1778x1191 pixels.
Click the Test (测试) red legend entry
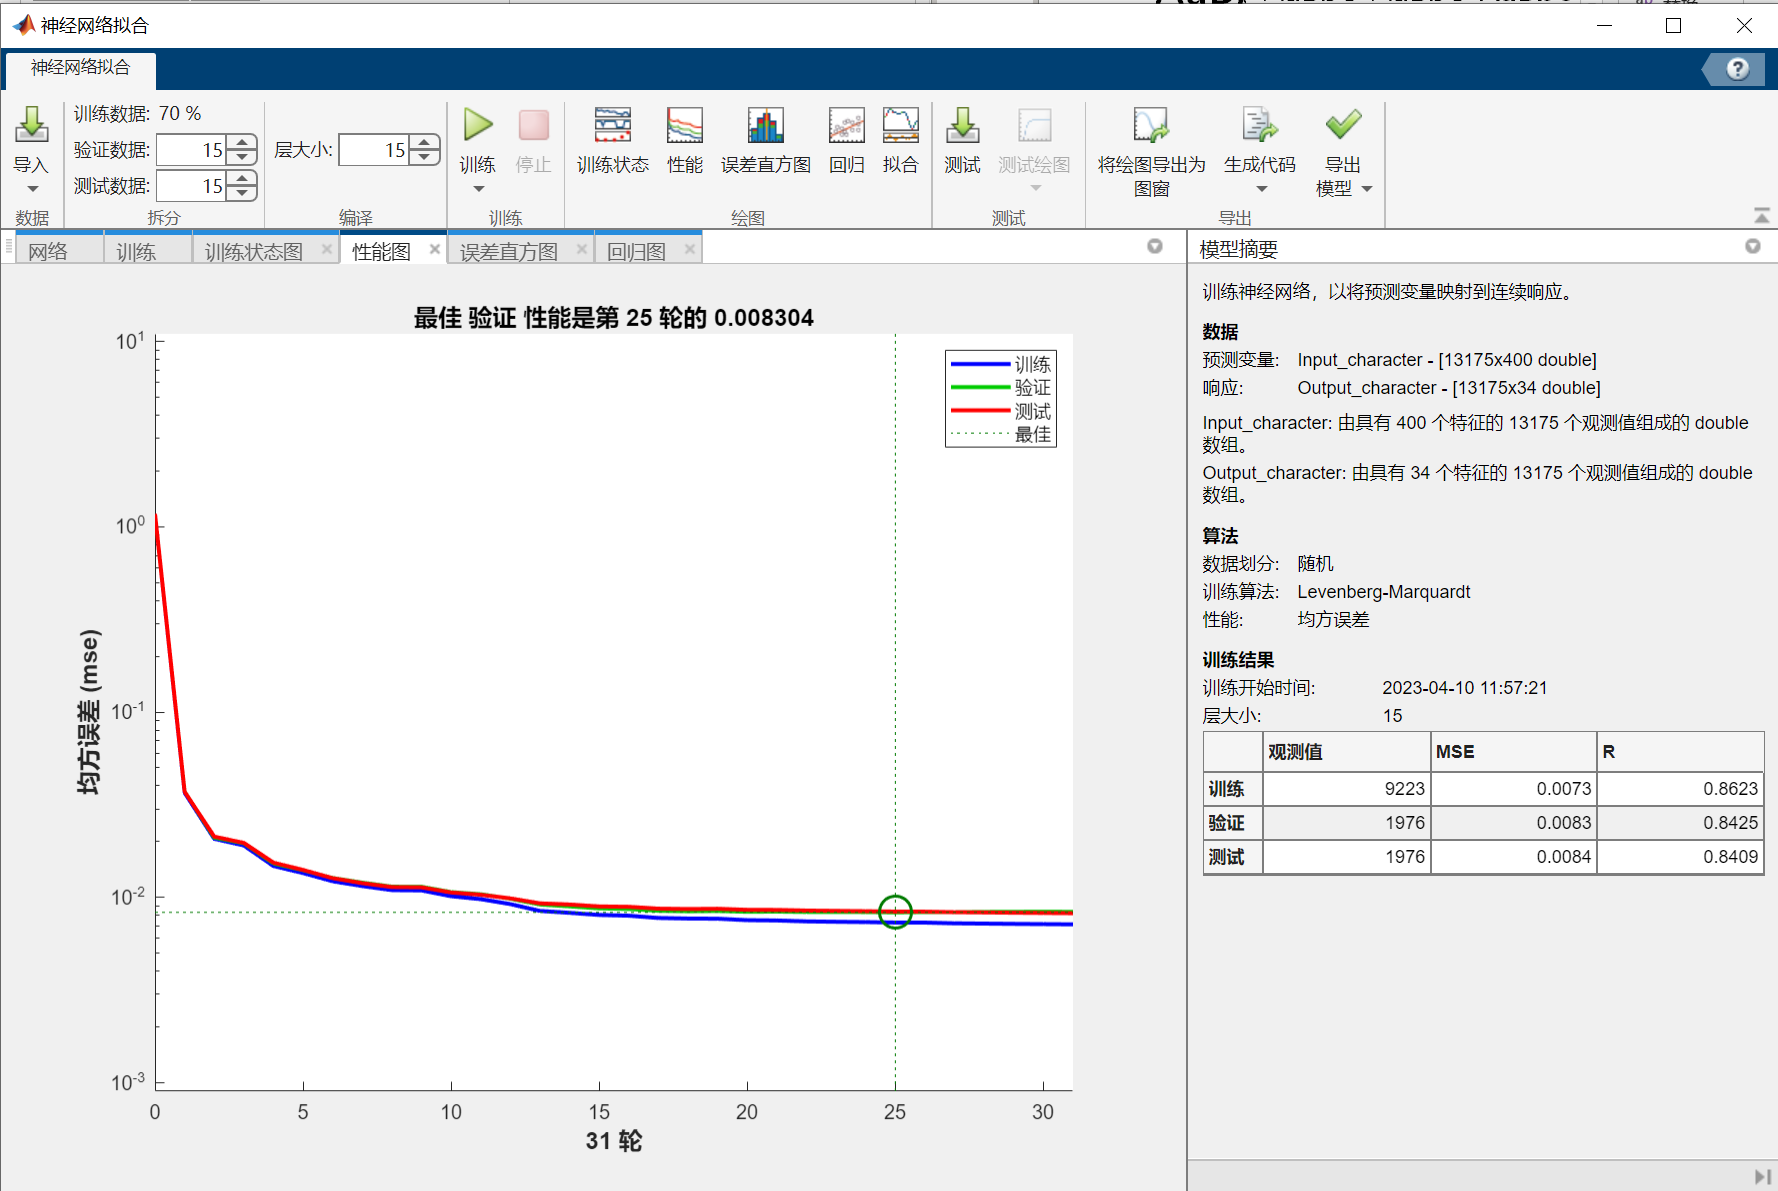1001,411
